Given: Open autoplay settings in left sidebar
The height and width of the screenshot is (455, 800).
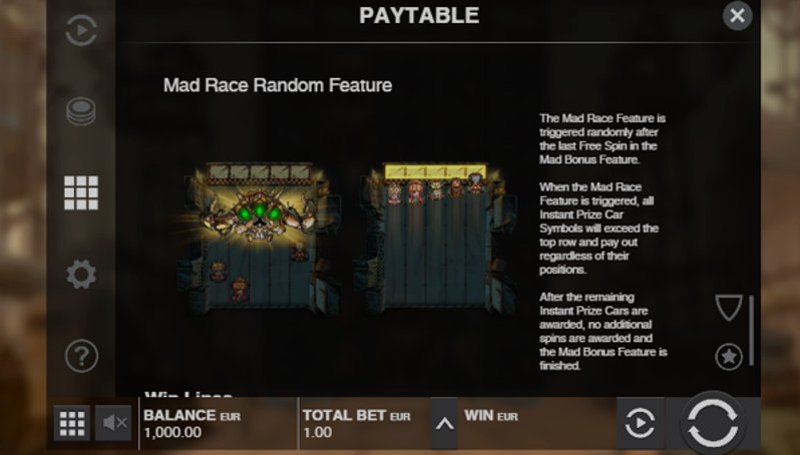Looking at the screenshot, I should pos(81,30).
